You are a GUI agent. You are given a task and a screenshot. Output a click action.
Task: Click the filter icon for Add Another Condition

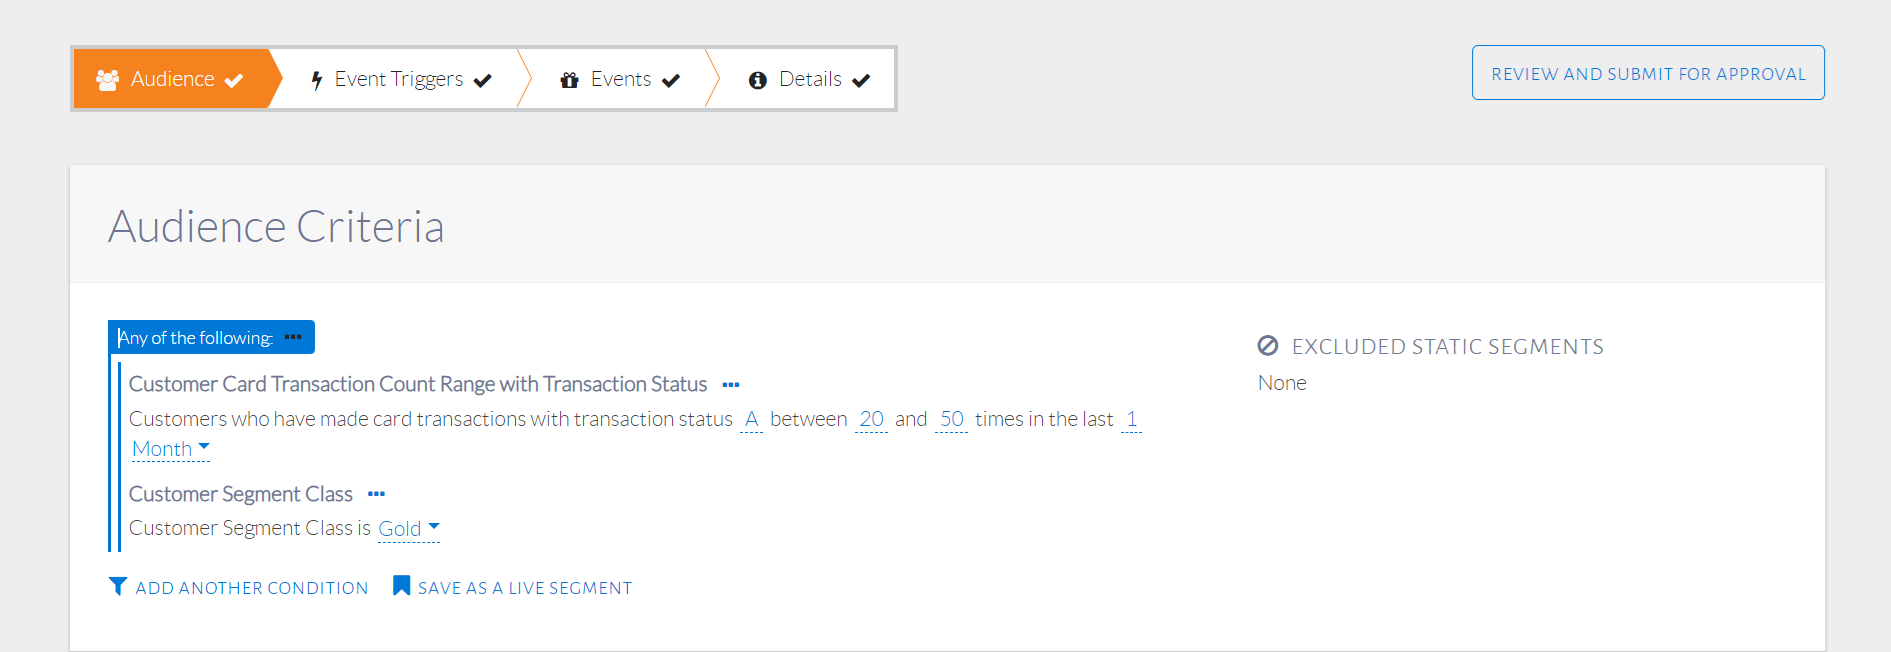(x=118, y=586)
